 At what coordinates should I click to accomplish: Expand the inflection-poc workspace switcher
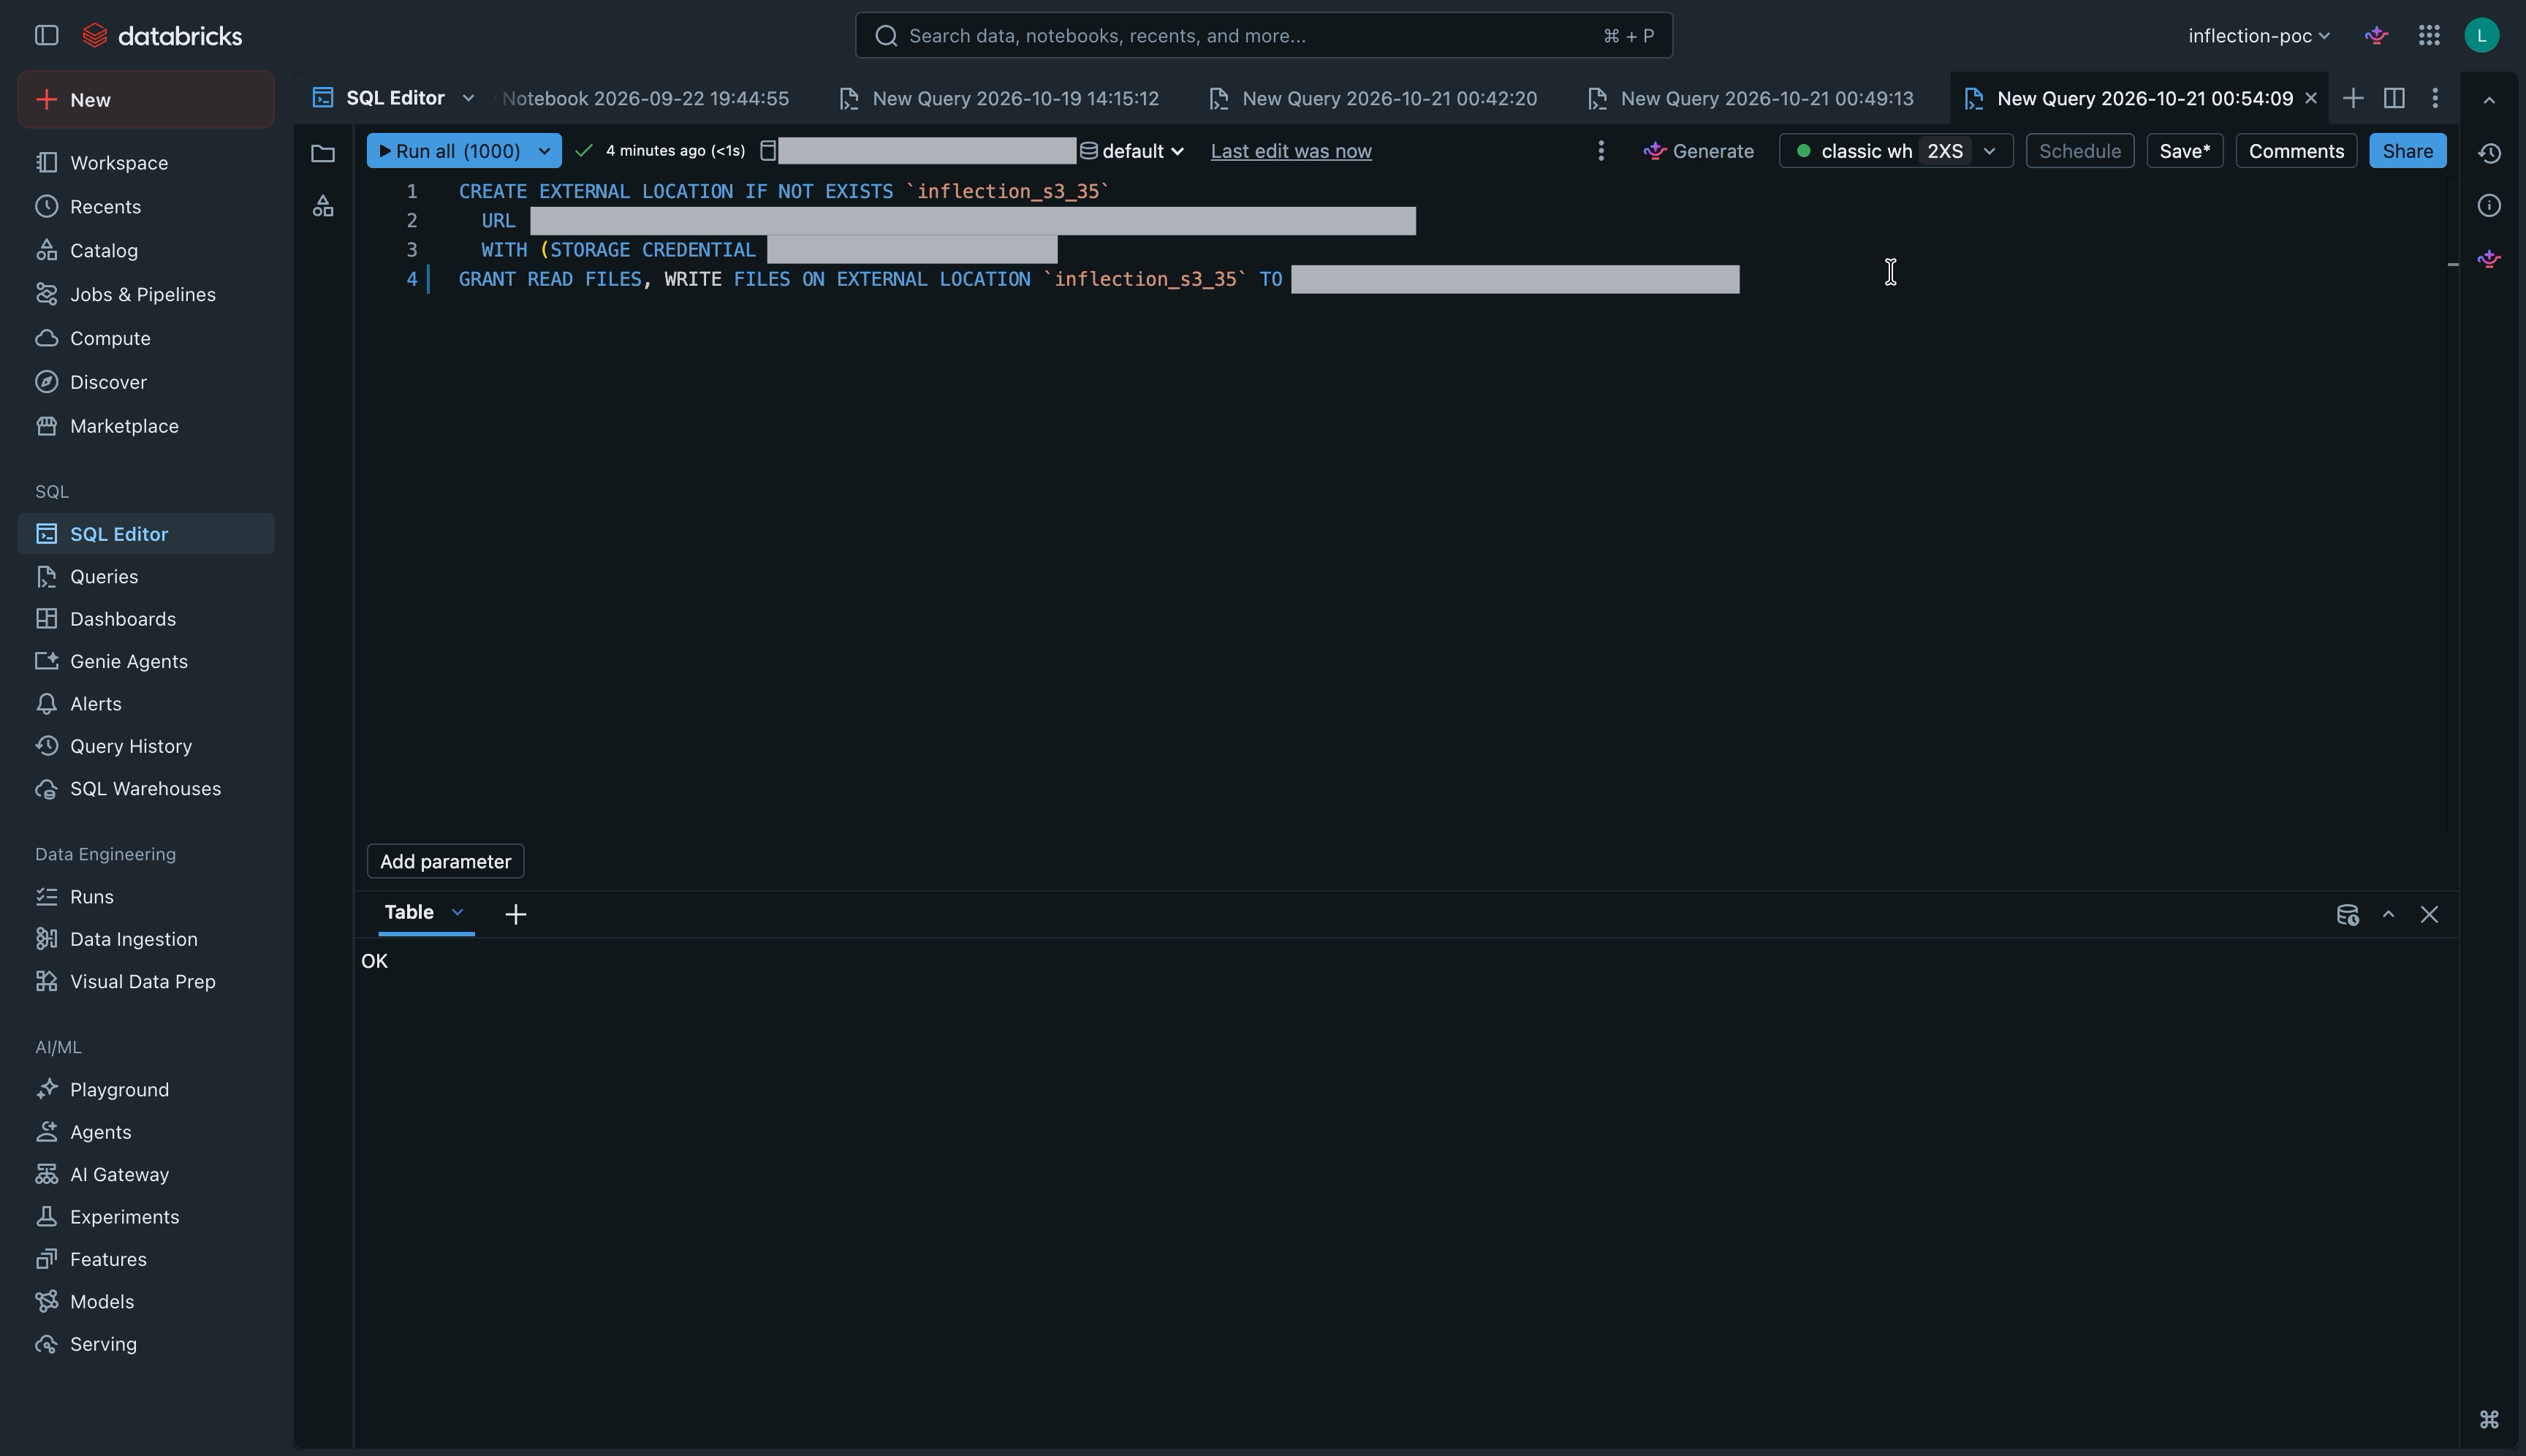point(2258,36)
